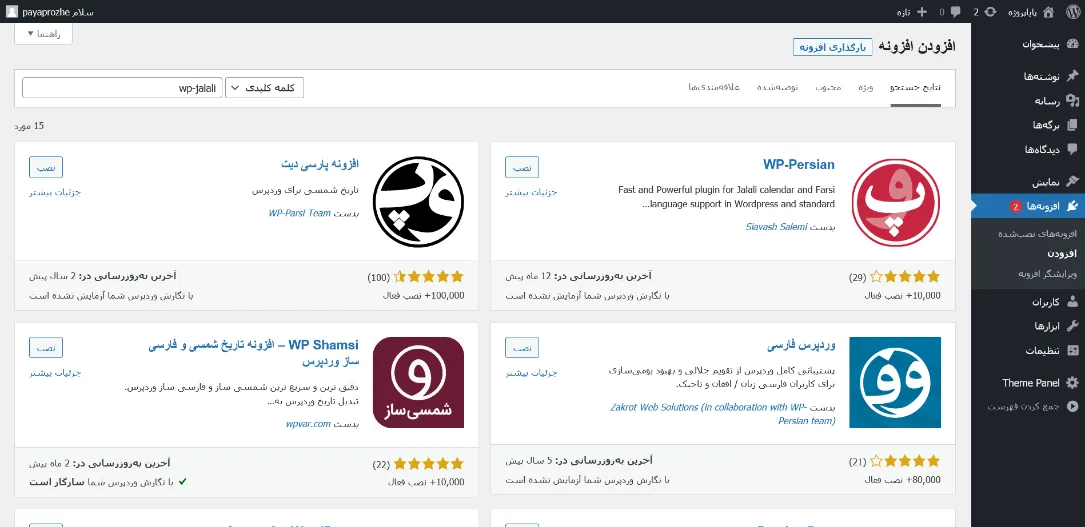Open comments bubble icon in admin bar
The image size is (1085, 527).
[955, 12]
